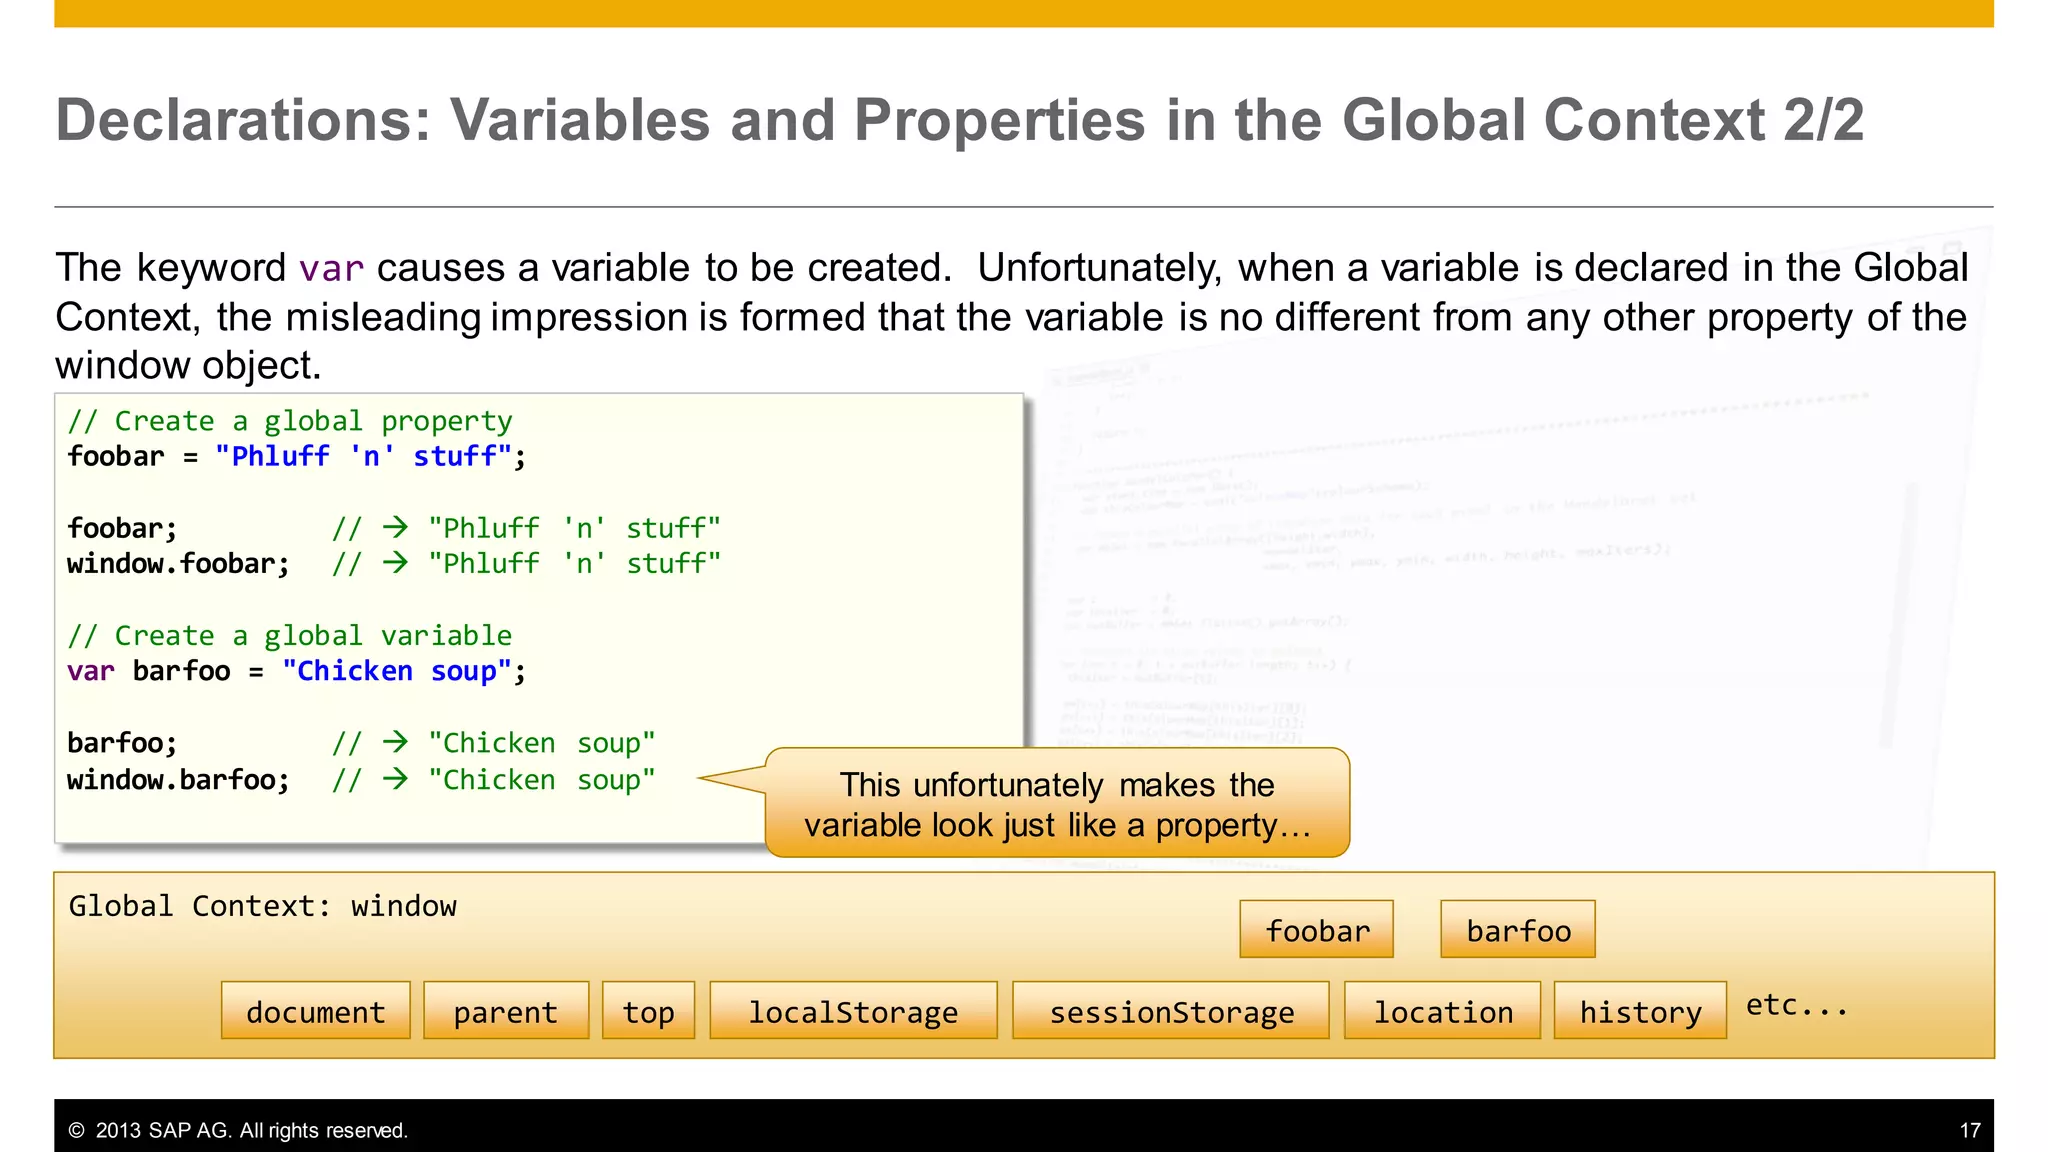Click the 'etc...' text
The height and width of the screenshot is (1152, 2048).
coord(1797,1004)
